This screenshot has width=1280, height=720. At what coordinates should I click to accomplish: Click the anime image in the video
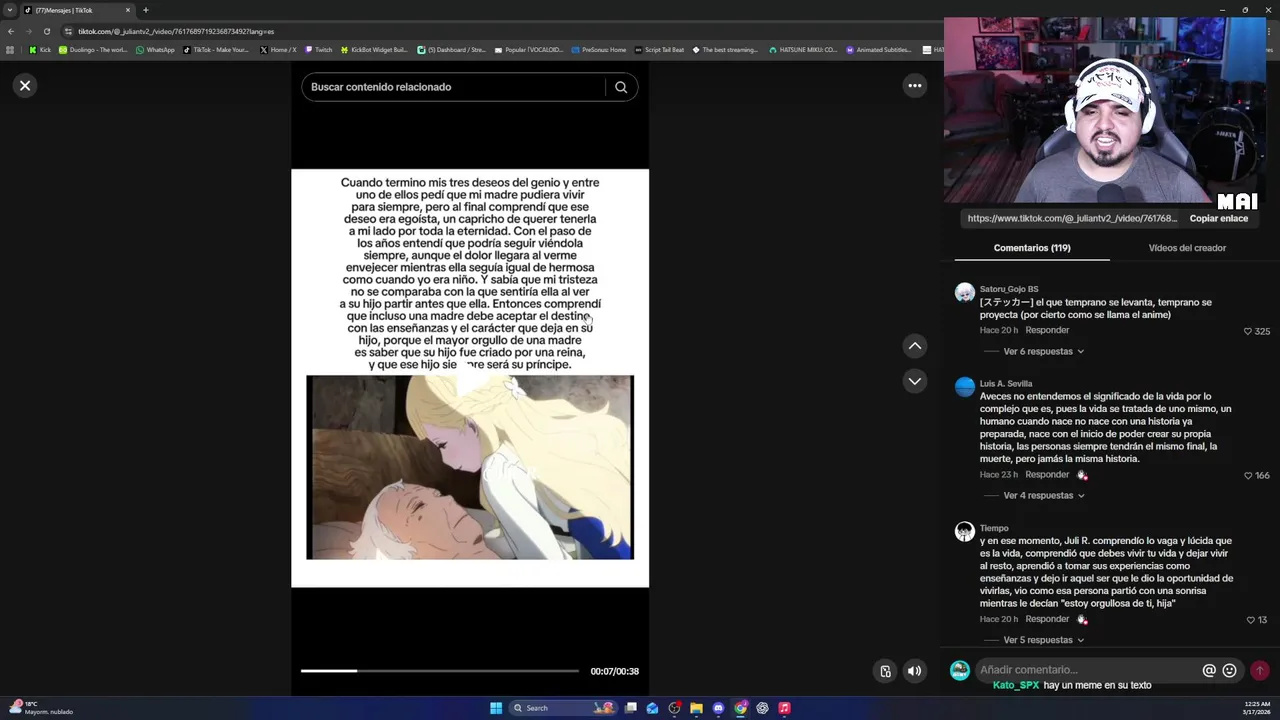470,467
